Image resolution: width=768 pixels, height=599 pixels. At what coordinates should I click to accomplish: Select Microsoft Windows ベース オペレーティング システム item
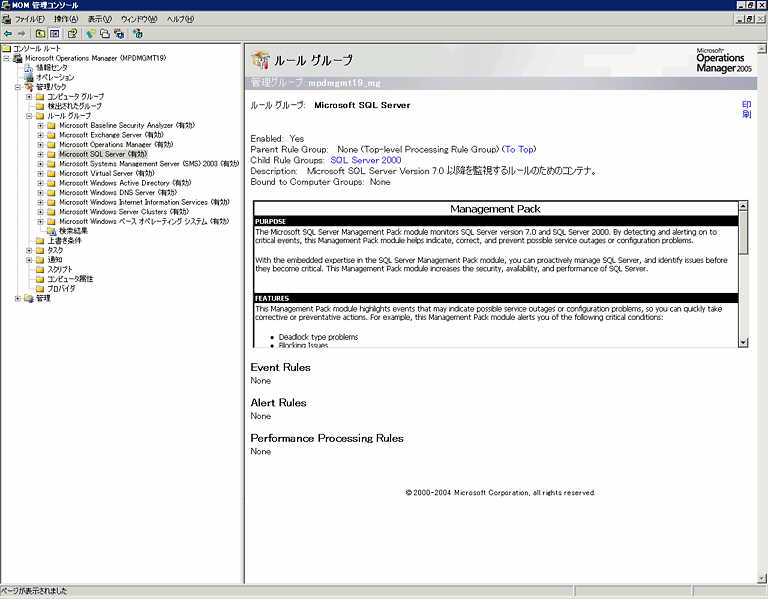point(144,221)
